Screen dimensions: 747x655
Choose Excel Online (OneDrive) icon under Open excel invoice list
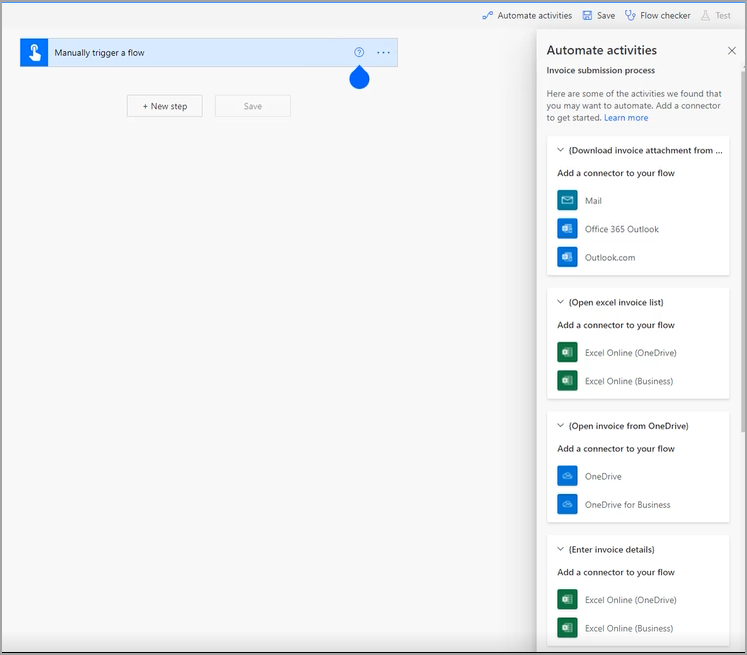pos(567,353)
